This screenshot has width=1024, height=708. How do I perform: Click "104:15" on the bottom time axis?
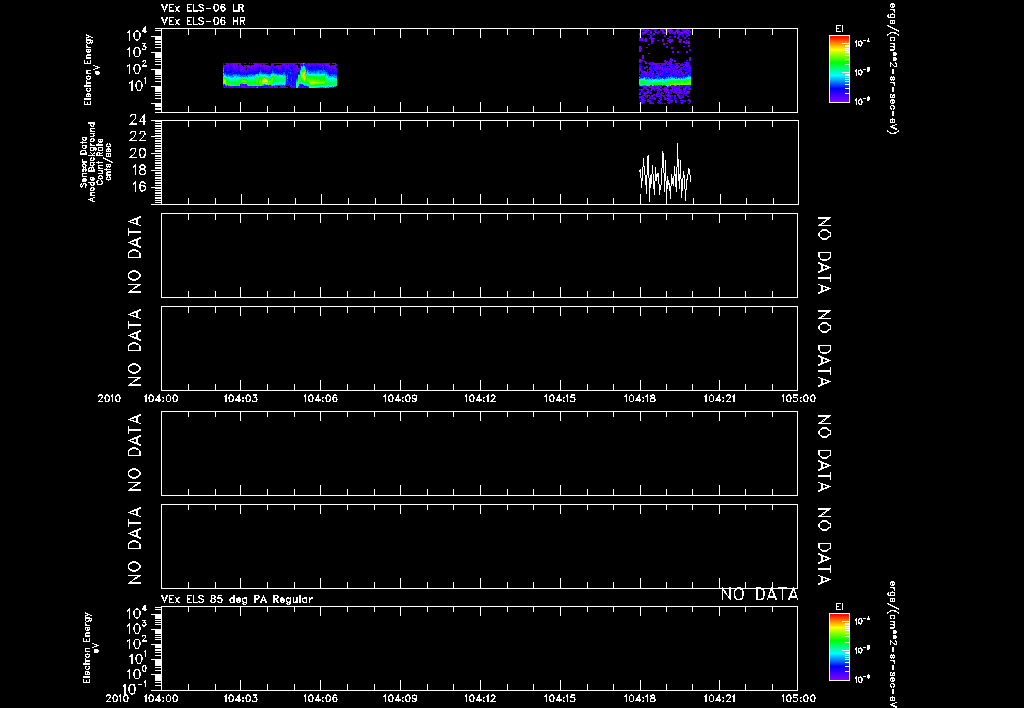coord(560,699)
